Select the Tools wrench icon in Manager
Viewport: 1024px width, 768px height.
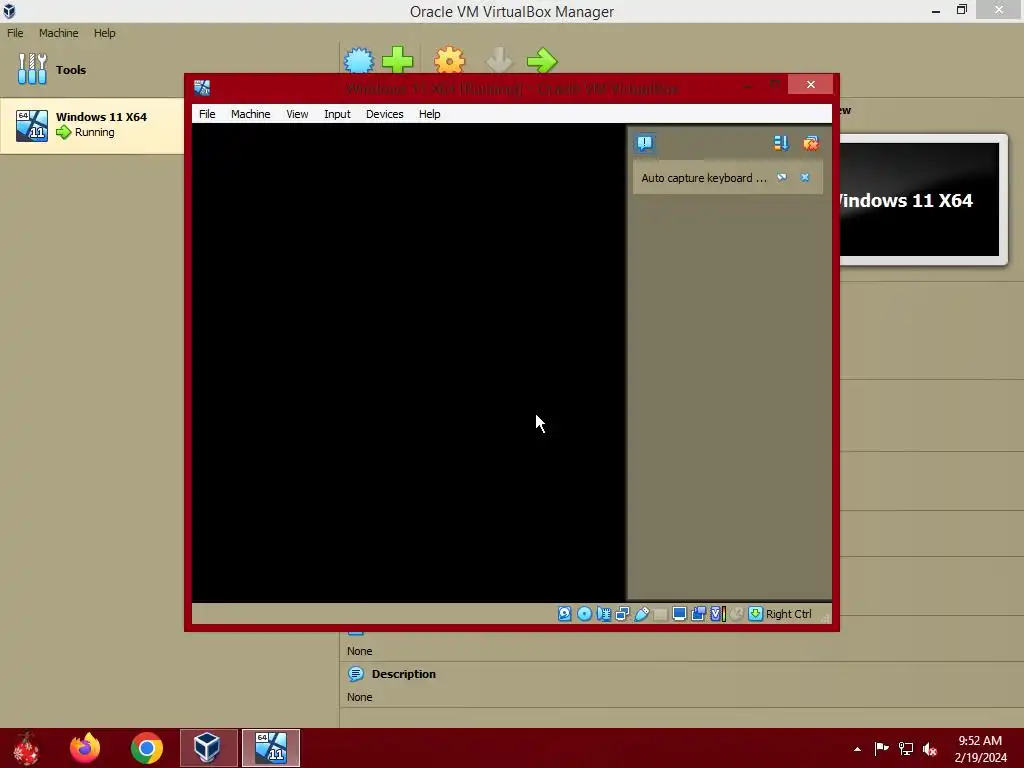tap(32, 69)
